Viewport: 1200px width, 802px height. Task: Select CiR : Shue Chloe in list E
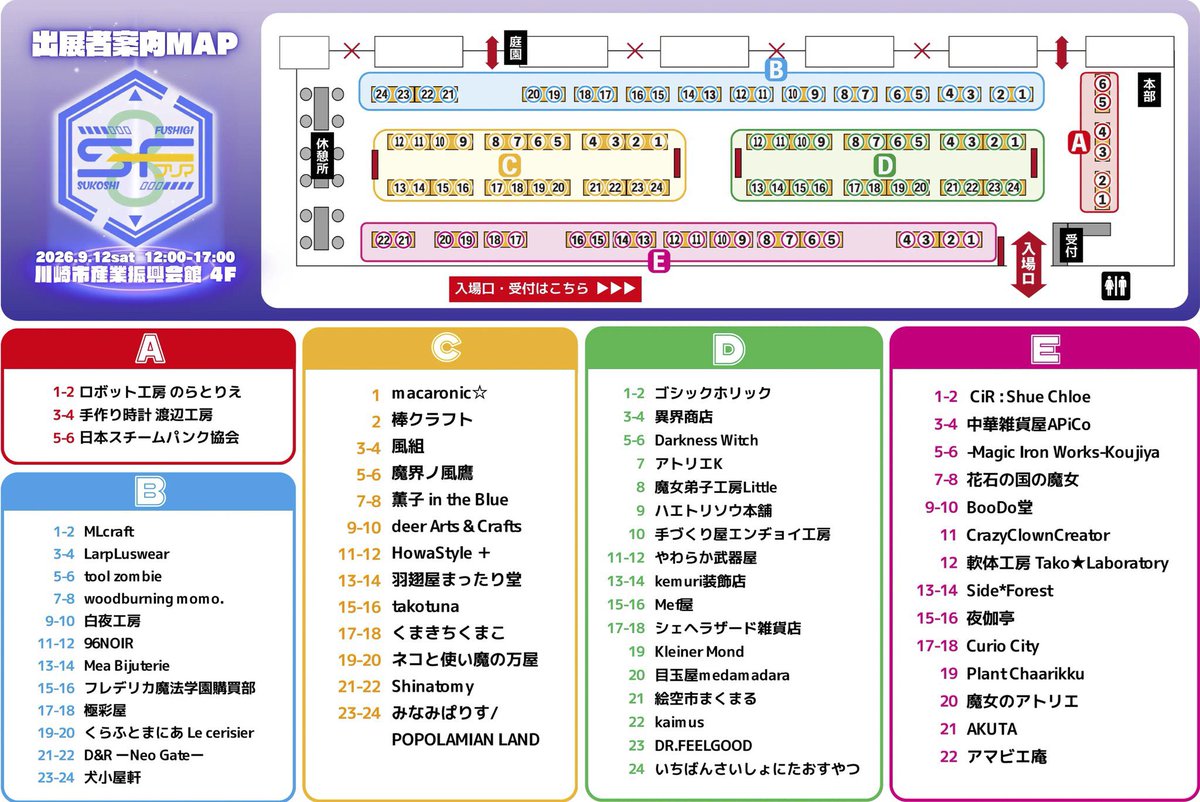[1028, 397]
